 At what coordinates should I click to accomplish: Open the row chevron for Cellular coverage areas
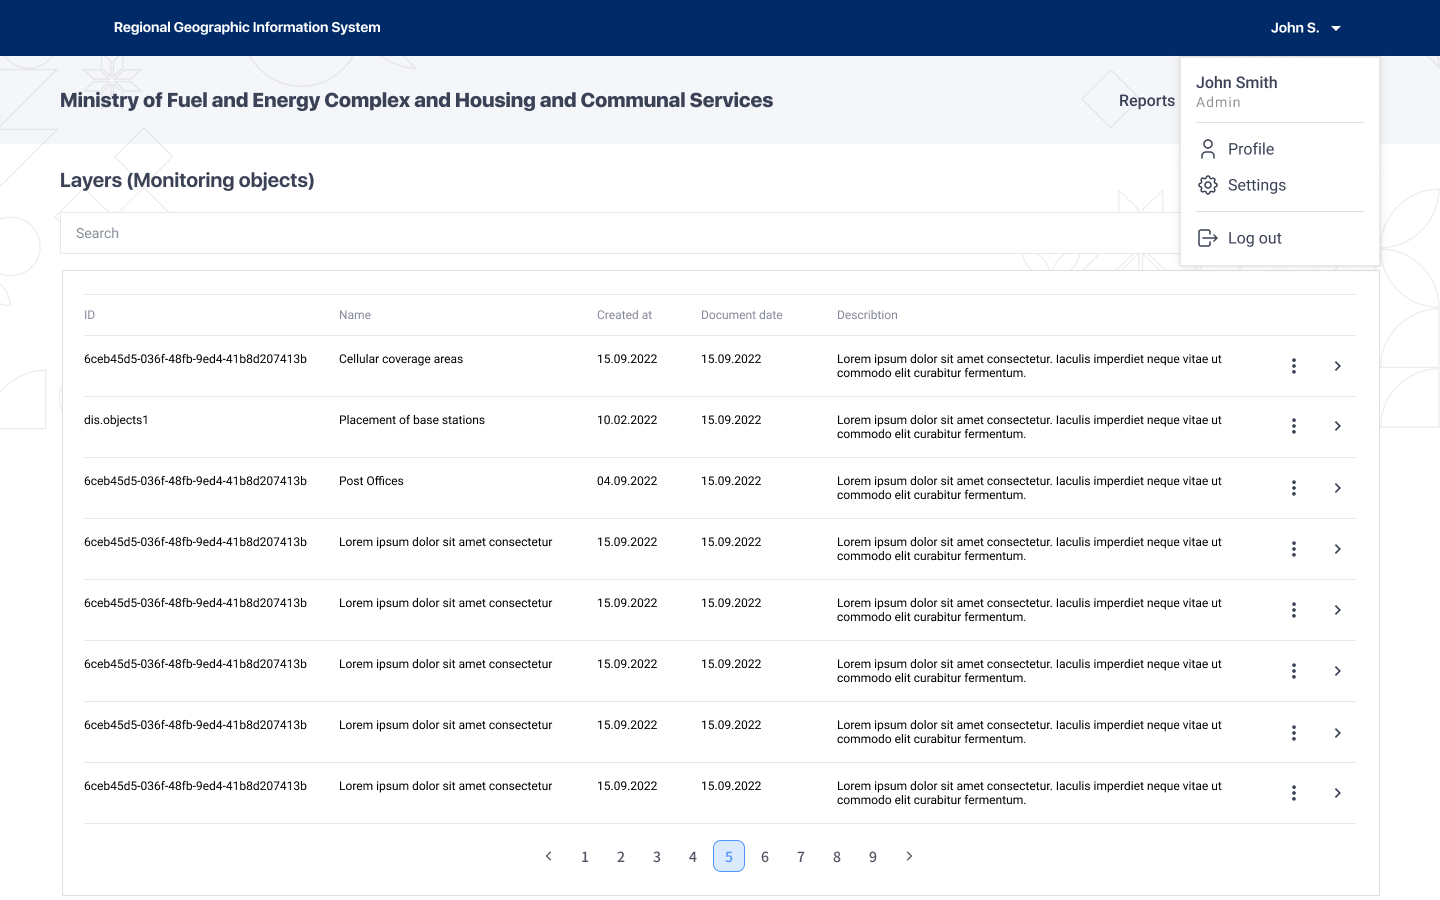(1338, 366)
